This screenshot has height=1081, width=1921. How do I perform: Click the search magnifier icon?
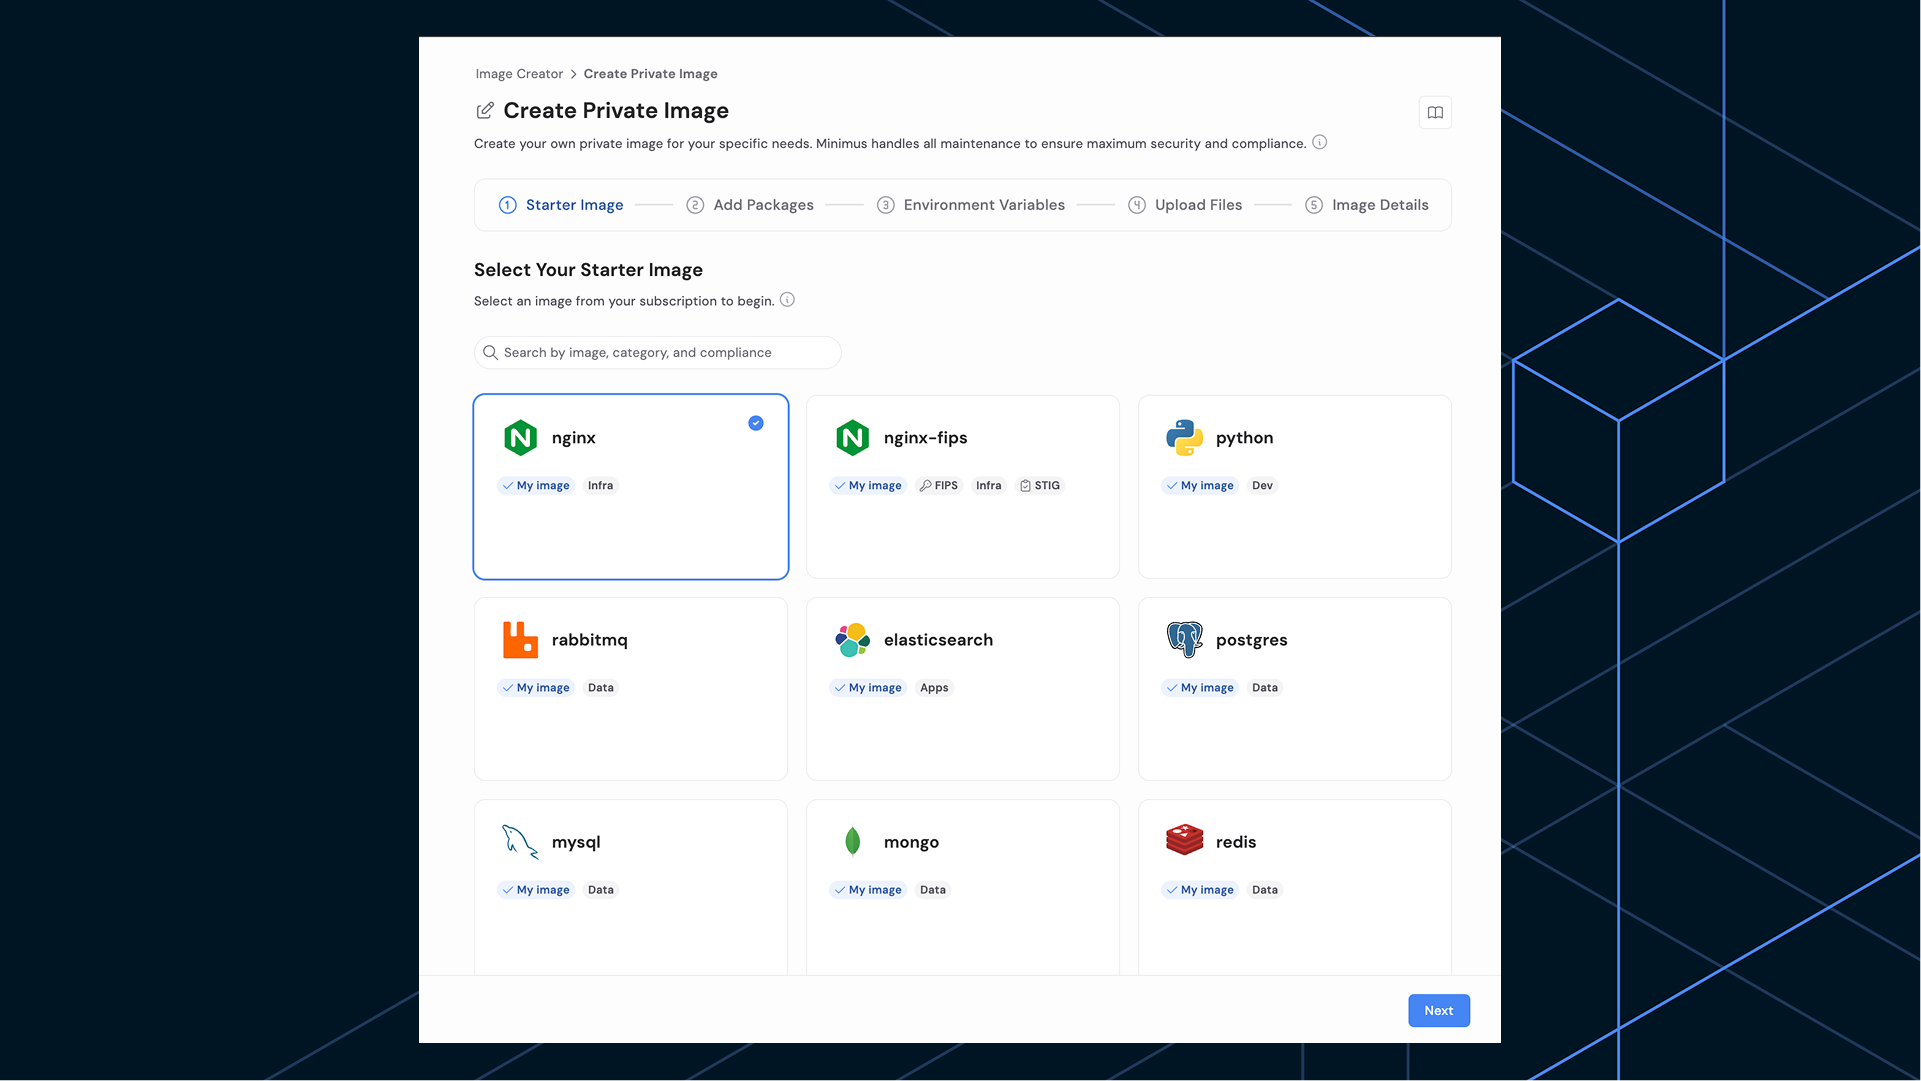[490, 353]
